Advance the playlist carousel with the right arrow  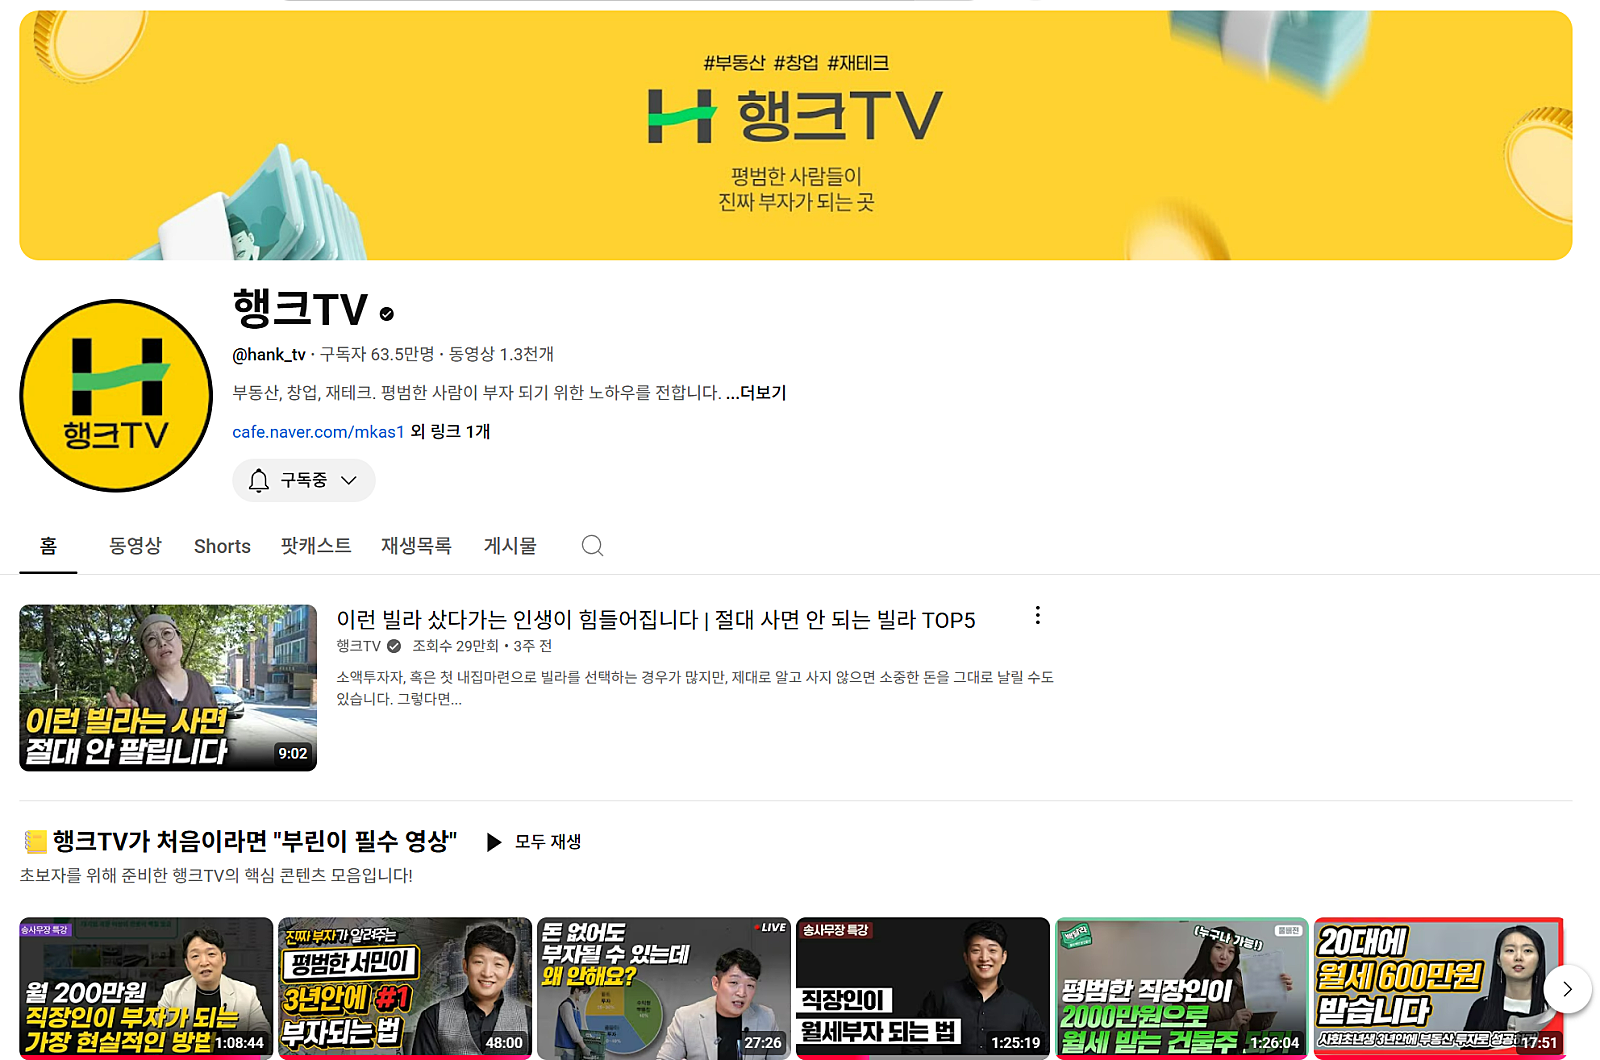(1567, 989)
